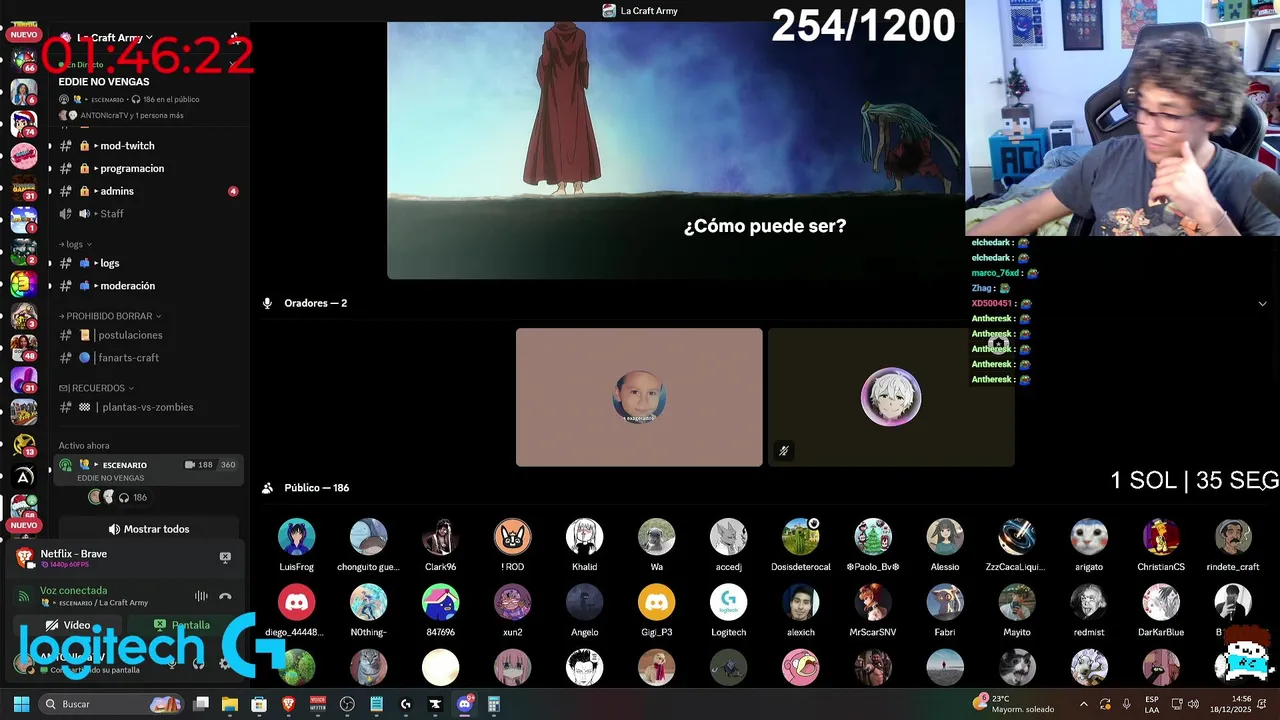Open Logitech user's audience avatar
The height and width of the screenshot is (720, 1280).
pos(728,603)
